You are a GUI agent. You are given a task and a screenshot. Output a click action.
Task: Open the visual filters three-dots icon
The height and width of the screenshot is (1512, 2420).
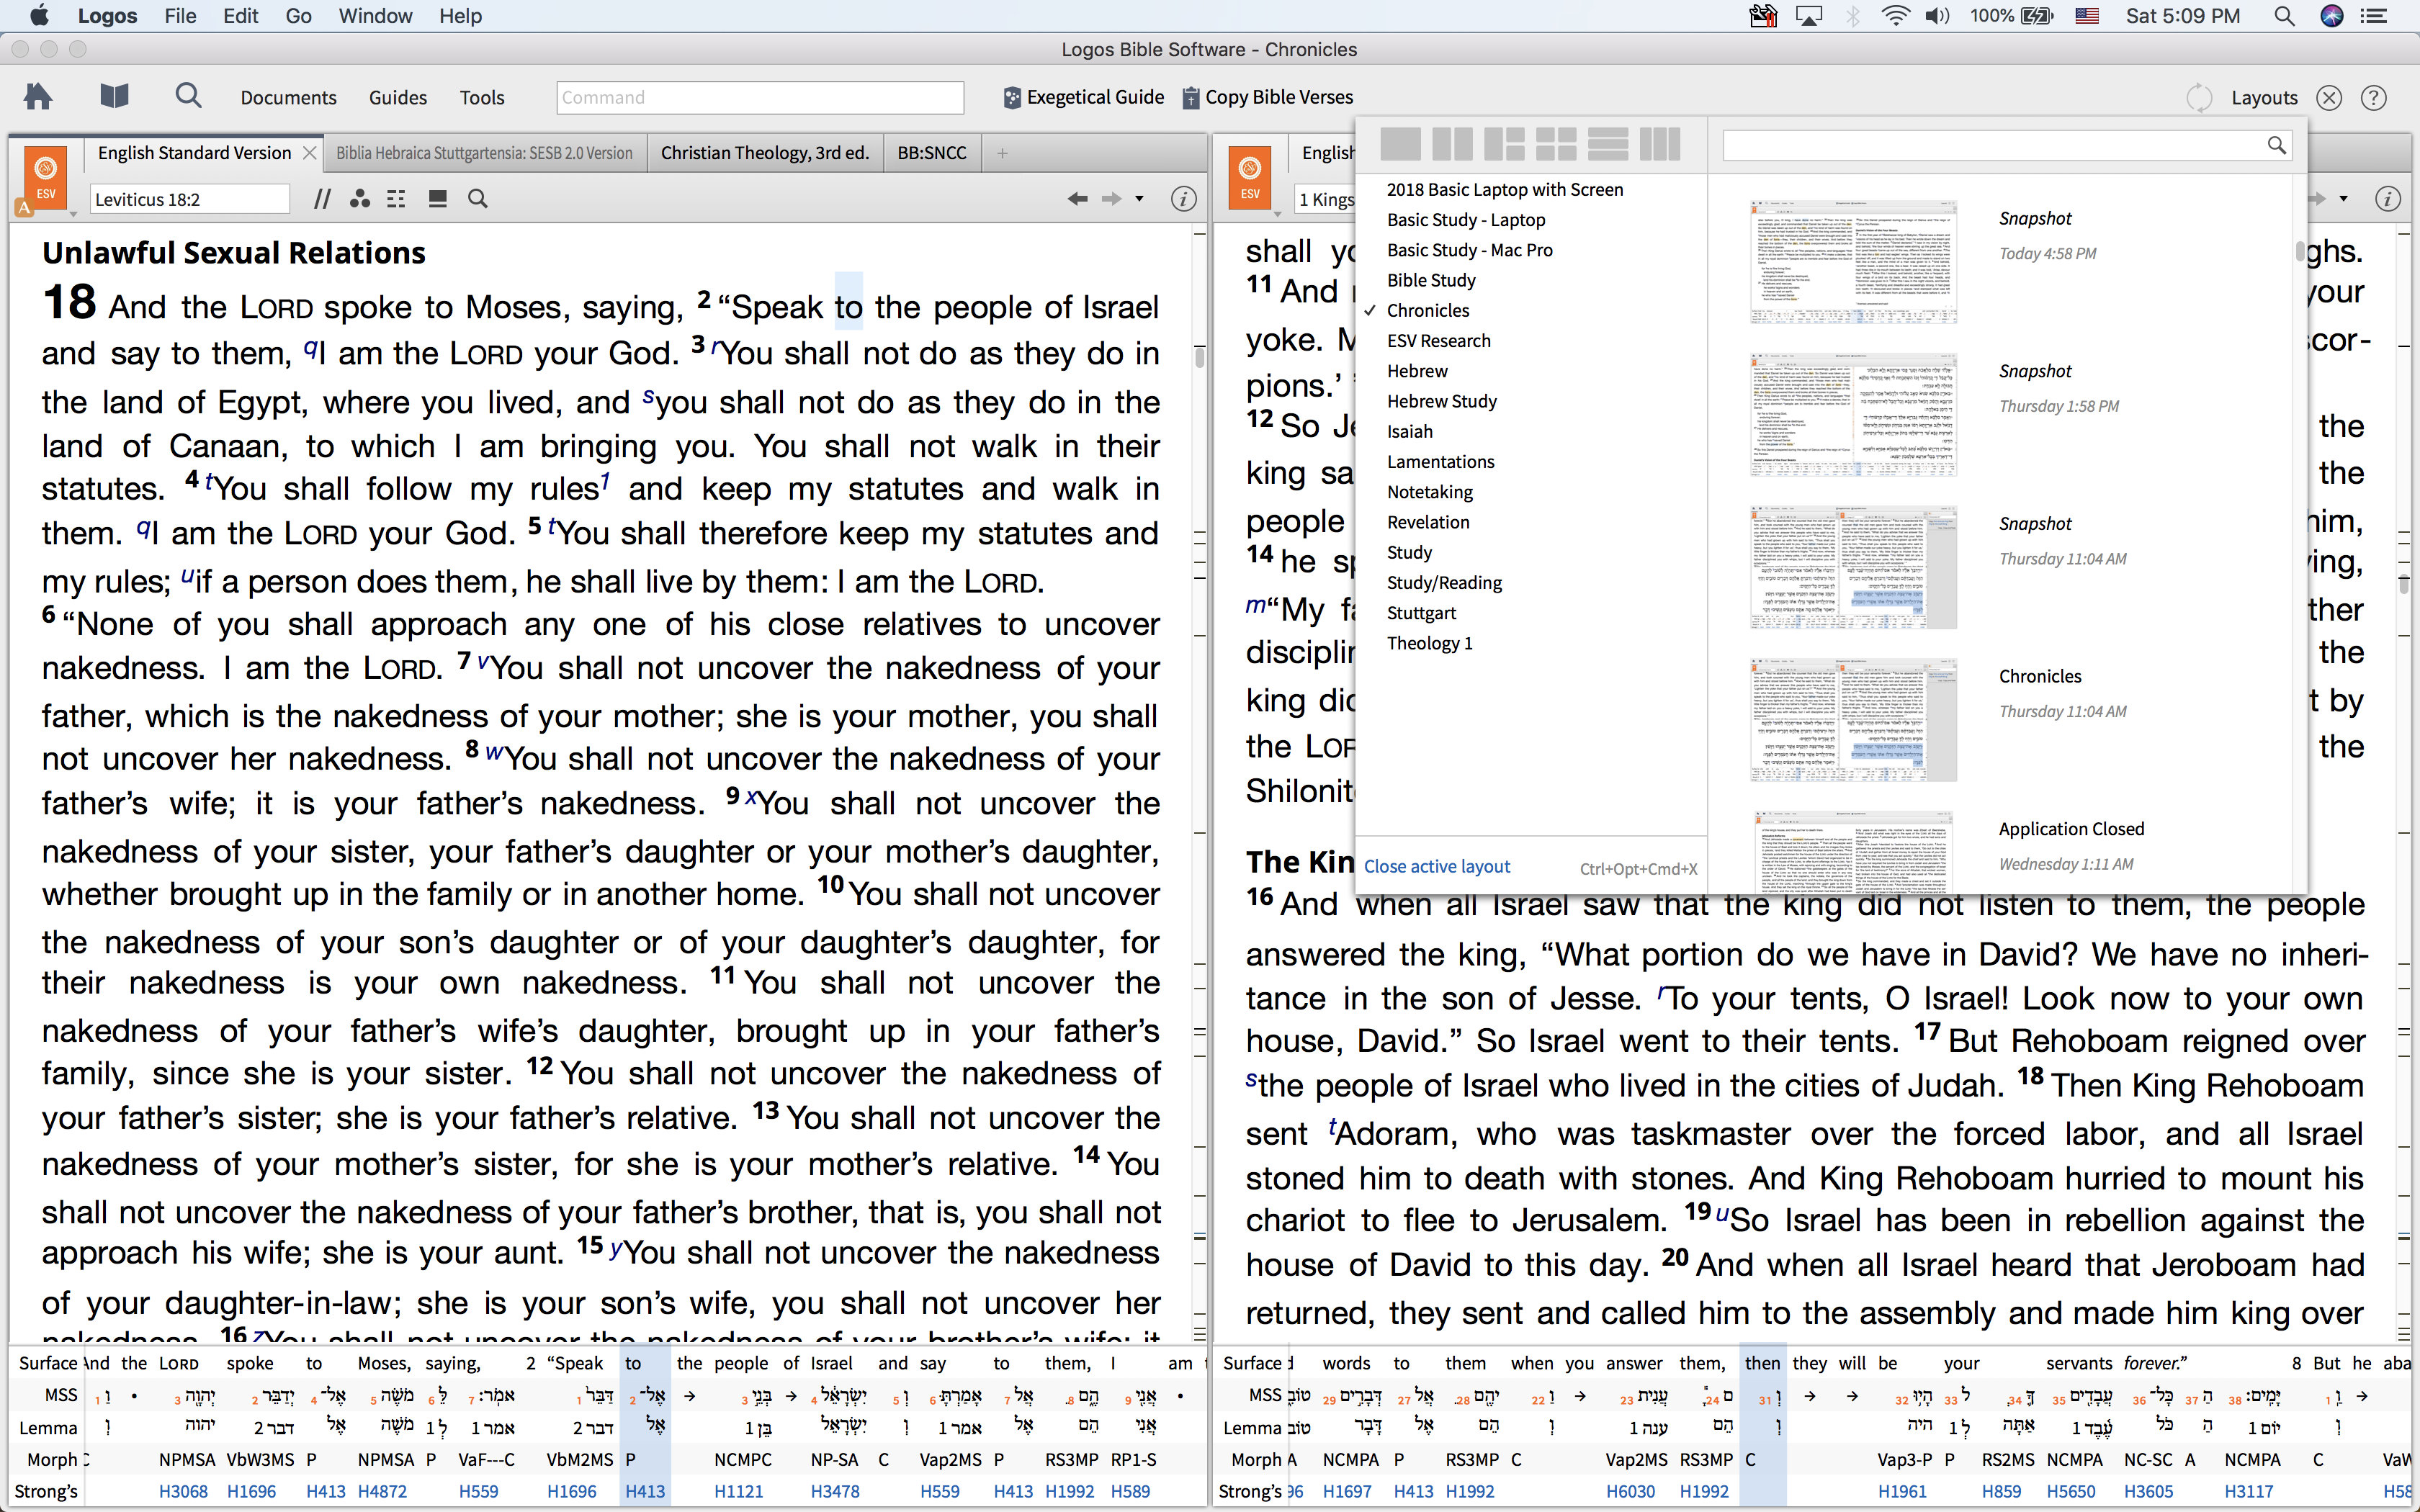click(x=360, y=199)
